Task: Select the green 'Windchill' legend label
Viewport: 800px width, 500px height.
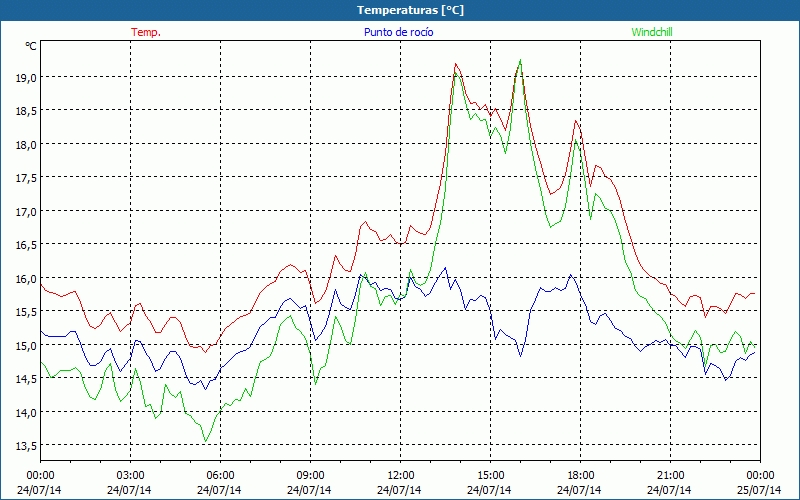Action: pos(652,32)
